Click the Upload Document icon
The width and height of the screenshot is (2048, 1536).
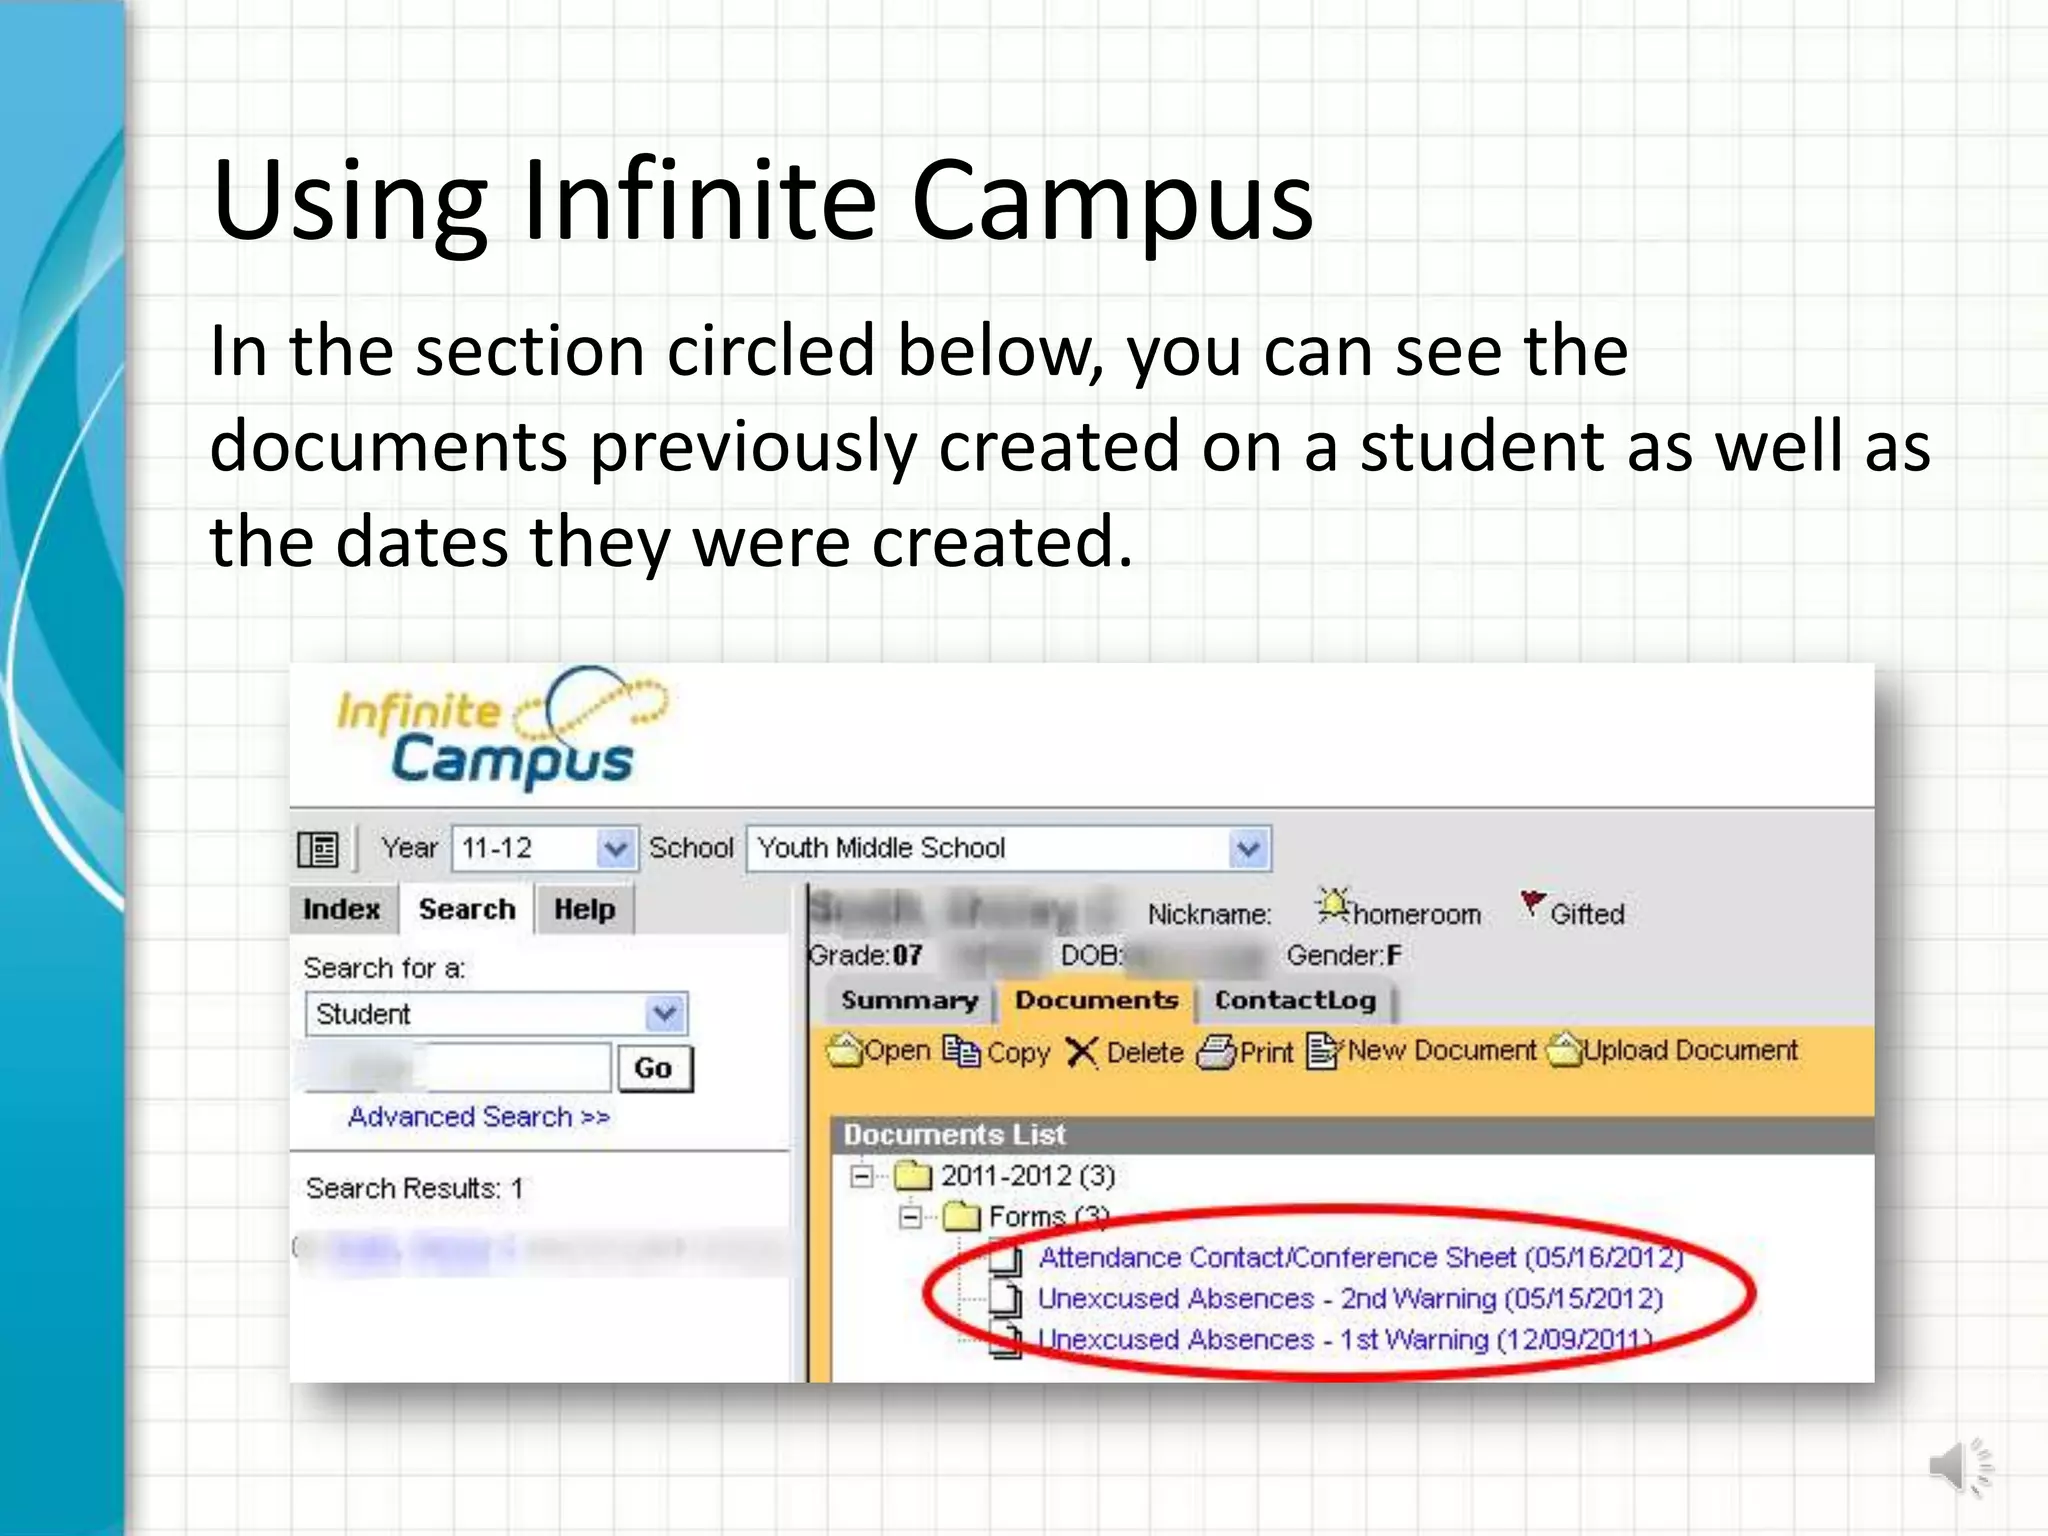pyautogui.click(x=1565, y=1050)
